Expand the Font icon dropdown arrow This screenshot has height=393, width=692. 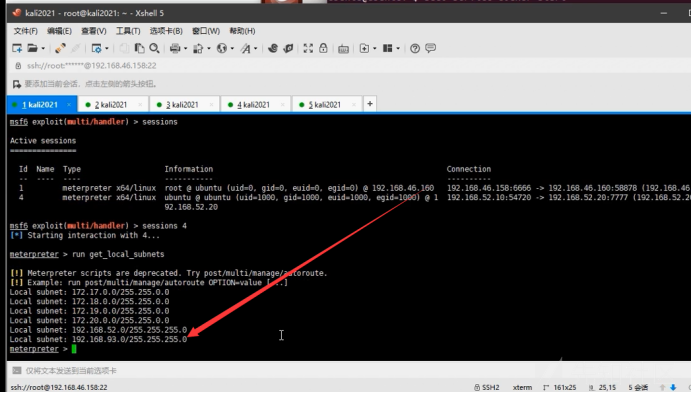click(x=256, y=49)
